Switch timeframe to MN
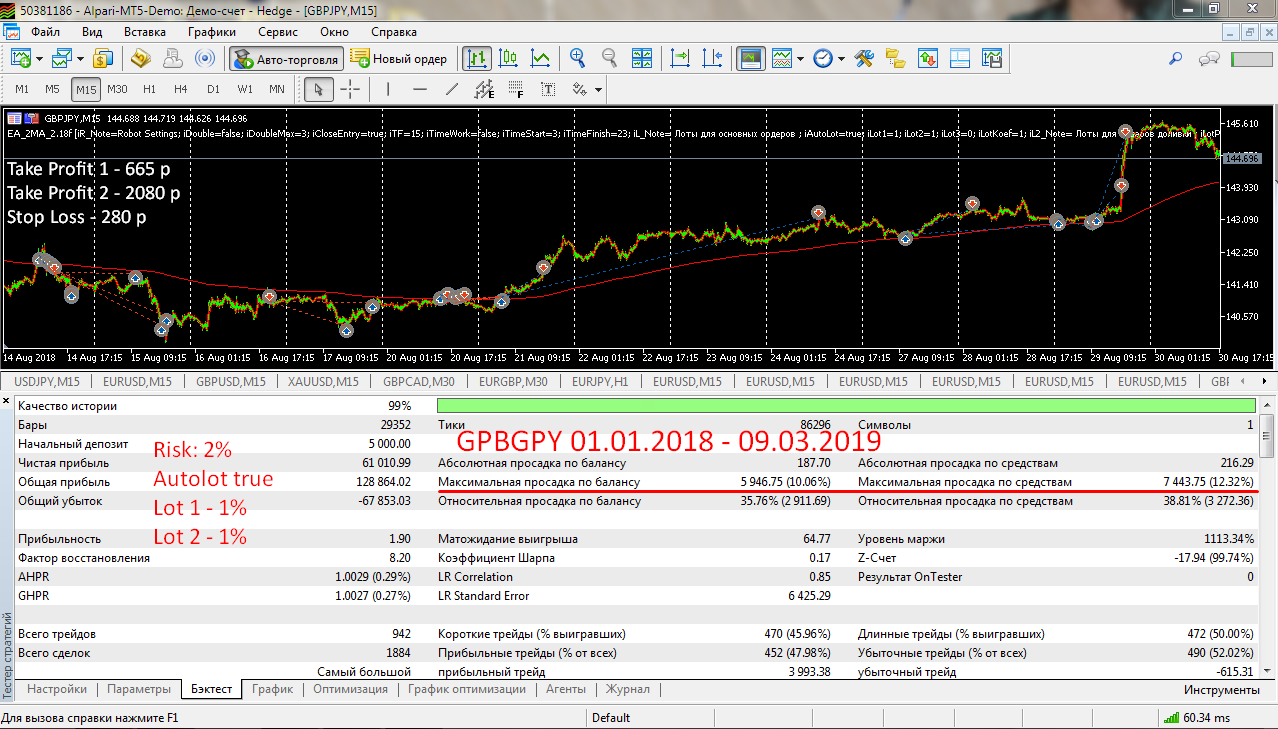This screenshot has width=1278, height=729. (x=277, y=89)
